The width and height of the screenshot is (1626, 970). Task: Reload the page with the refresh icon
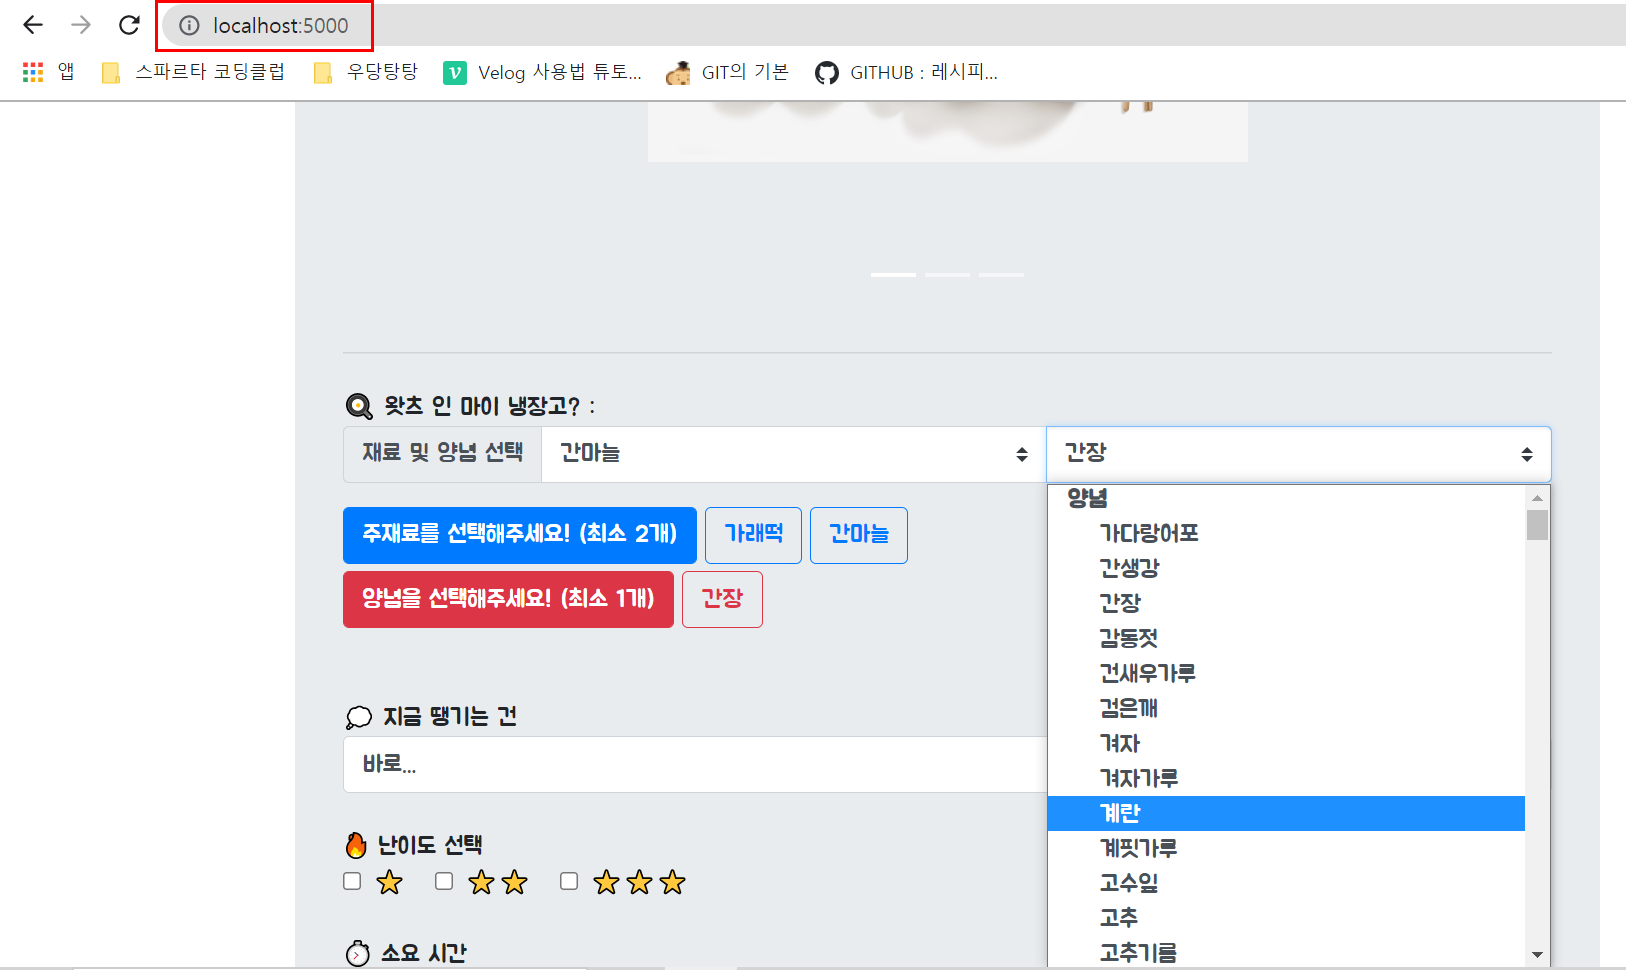pos(129,25)
